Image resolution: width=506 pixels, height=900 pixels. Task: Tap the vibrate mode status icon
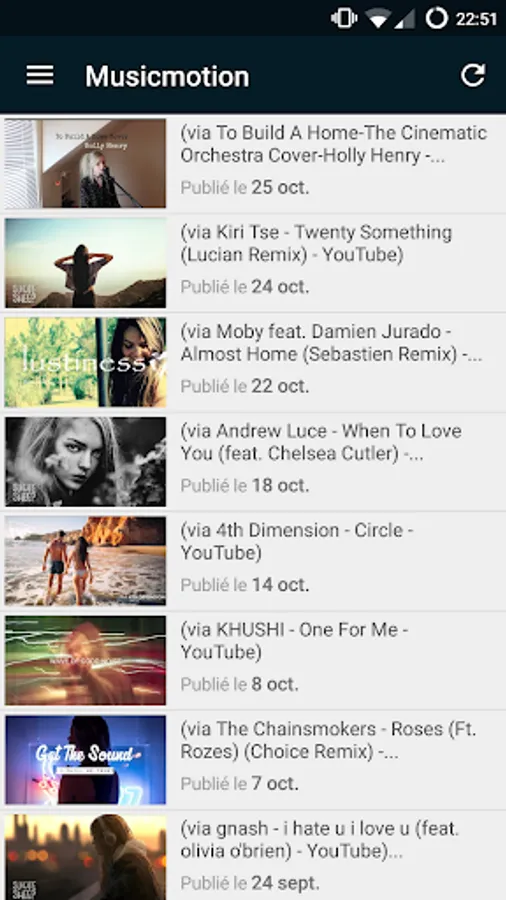click(x=344, y=18)
